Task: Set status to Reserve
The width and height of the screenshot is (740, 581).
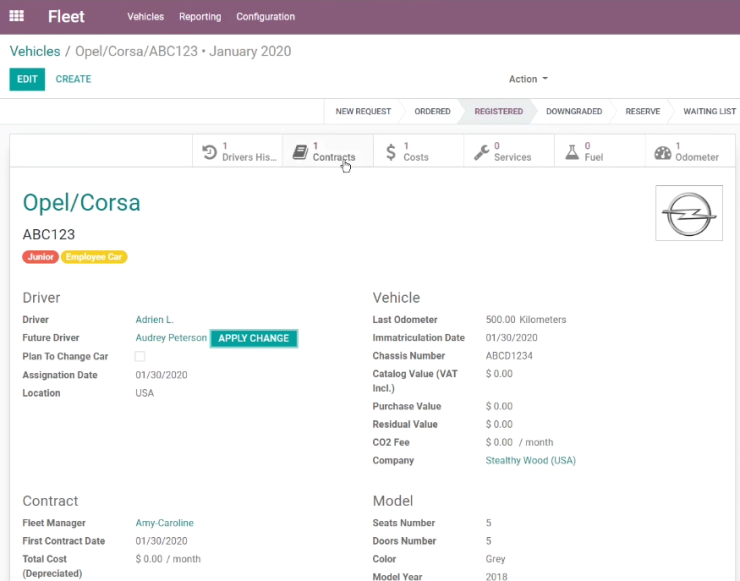Action: (x=642, y=111)
